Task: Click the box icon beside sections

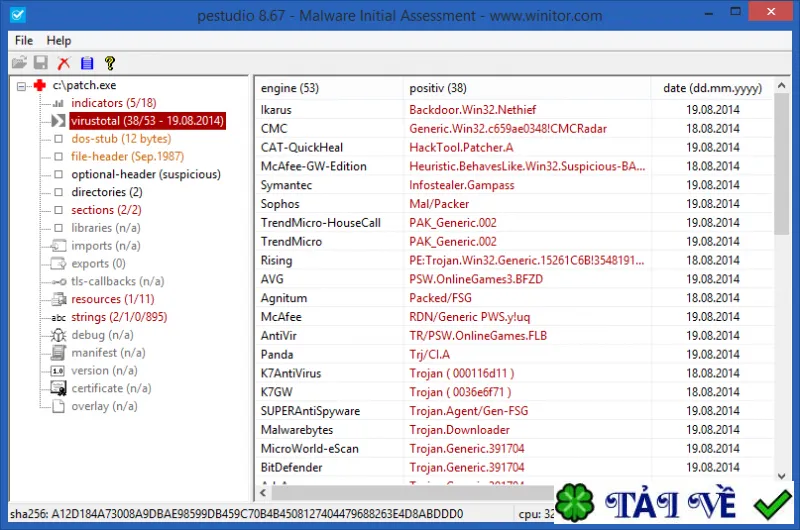Action: (x=58, y=210)
